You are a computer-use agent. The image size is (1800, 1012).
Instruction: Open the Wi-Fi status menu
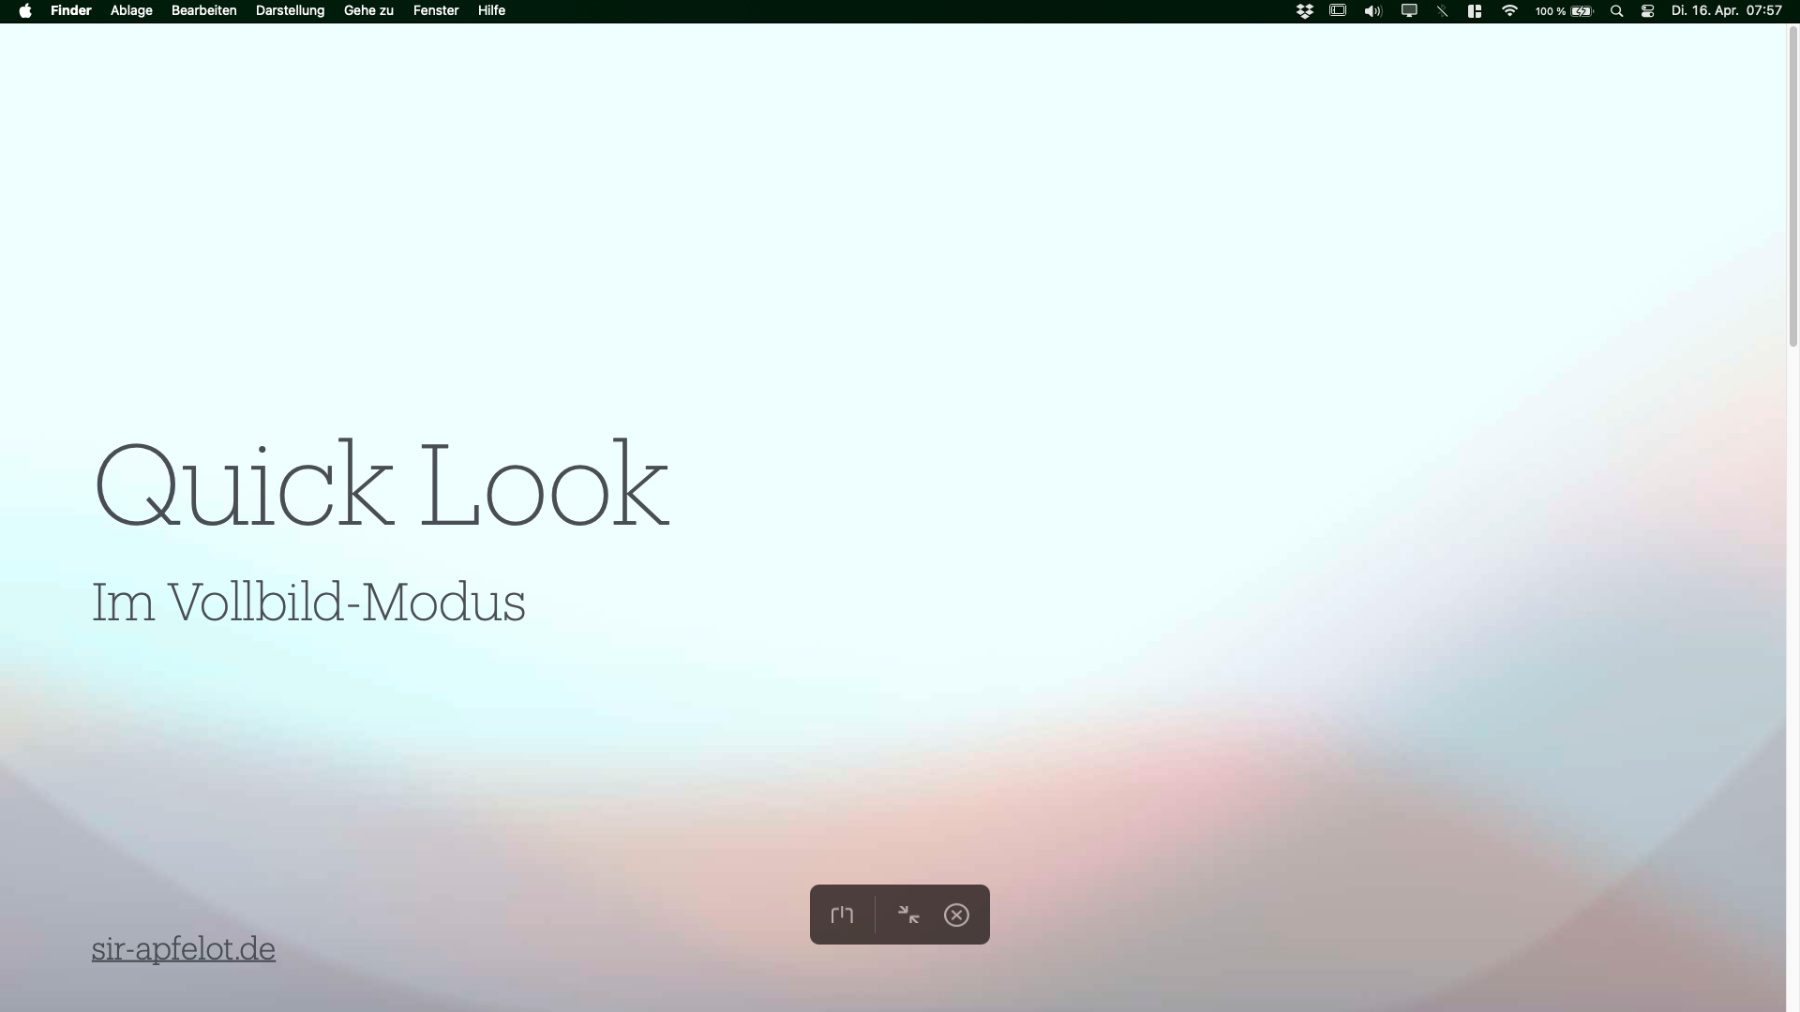[1510, 11]
